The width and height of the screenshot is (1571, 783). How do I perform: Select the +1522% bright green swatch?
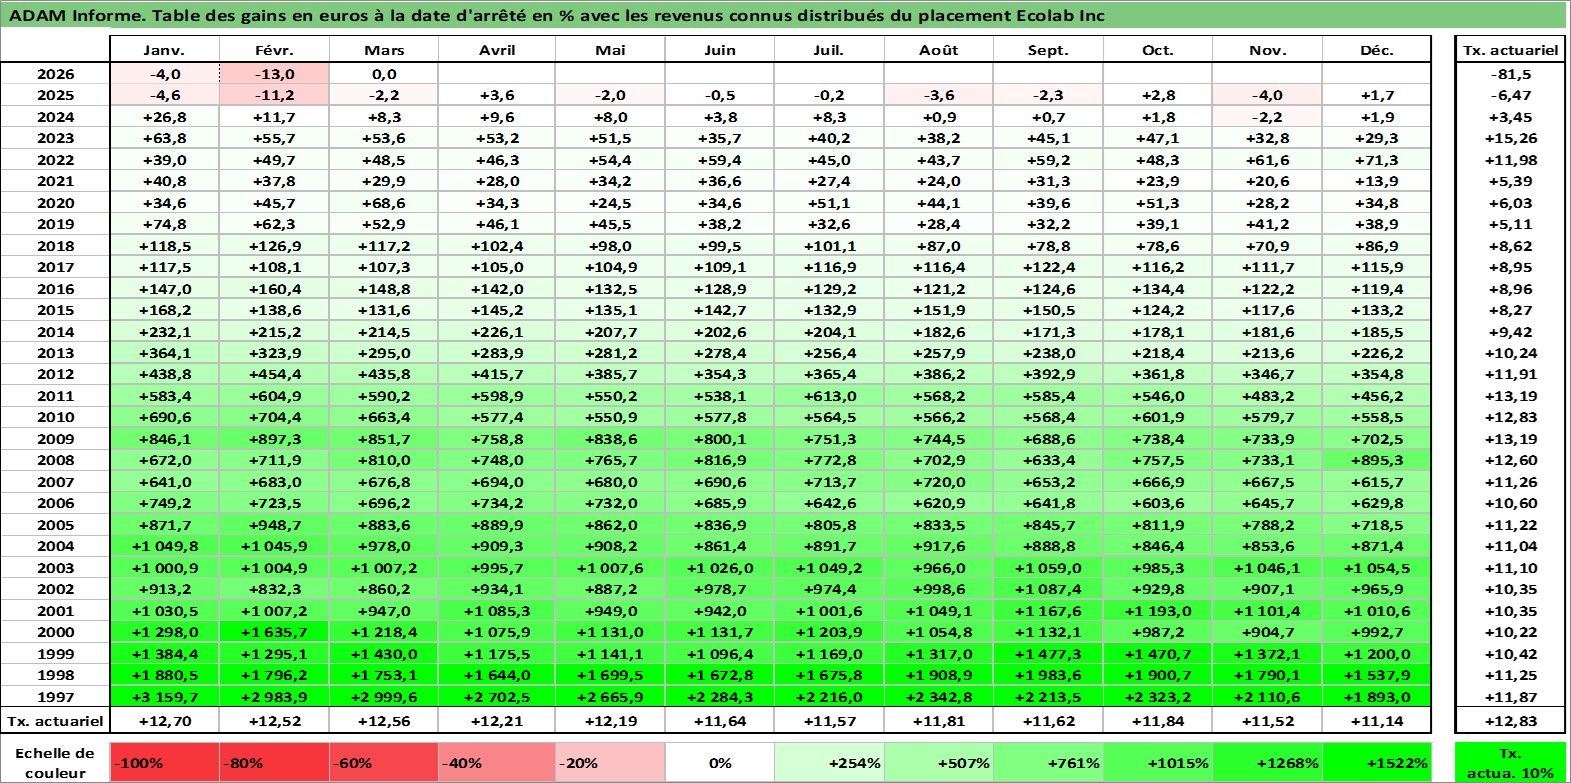(1377, 763)
